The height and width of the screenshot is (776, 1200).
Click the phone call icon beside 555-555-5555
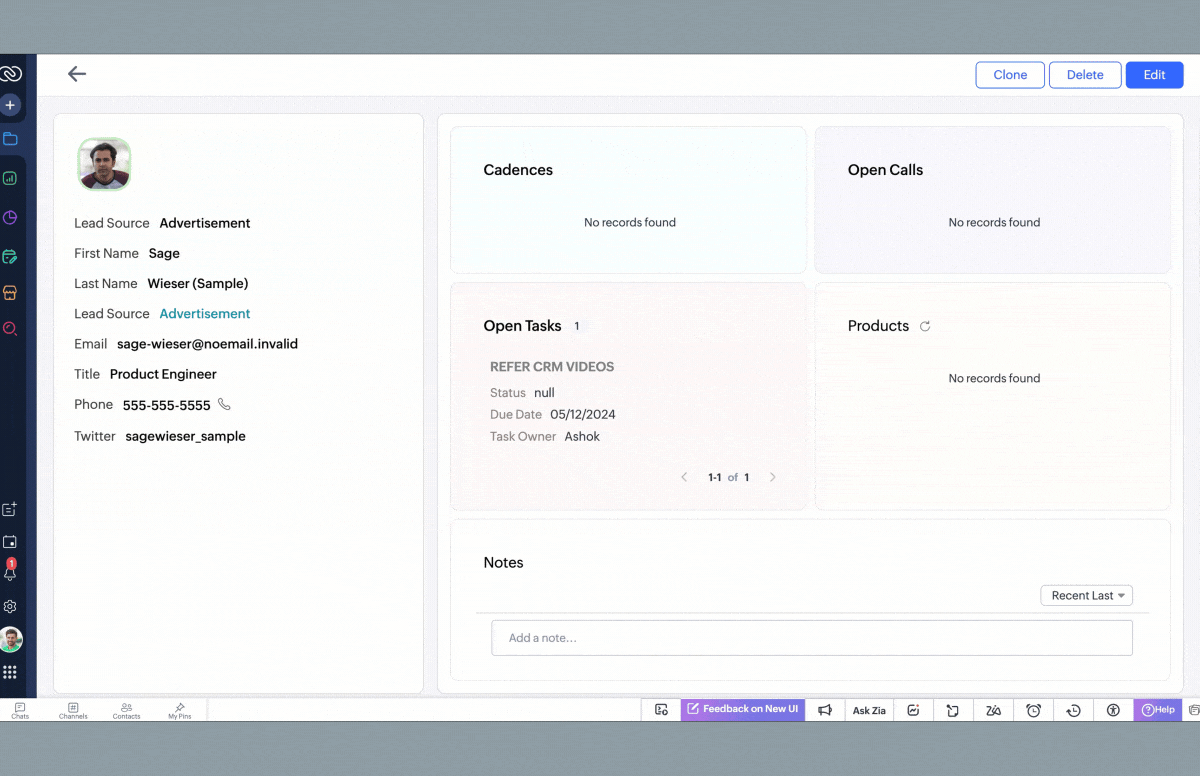click(224, 405)
